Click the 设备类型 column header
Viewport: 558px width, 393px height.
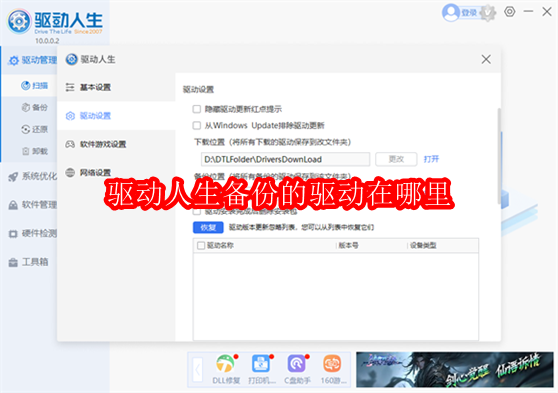423,245
